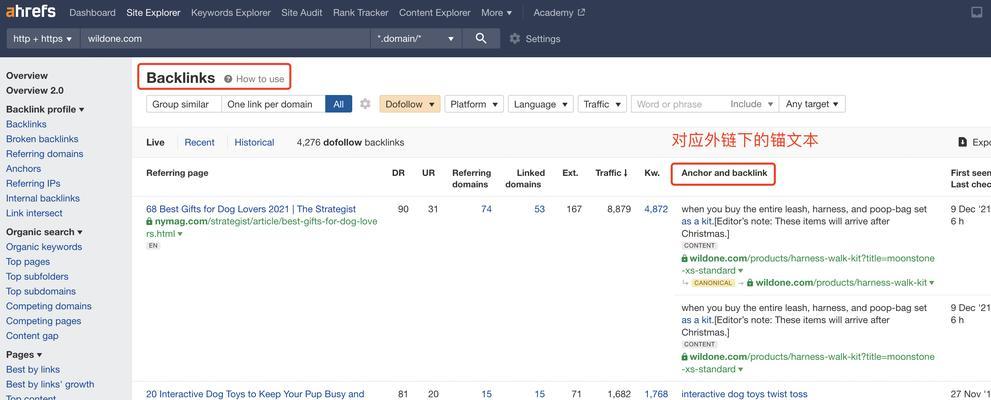The height and width of the screenshot is (400, 991).
Task: Click the Word or phrase field
Action: pyautogui.click(x=678, y=104)
